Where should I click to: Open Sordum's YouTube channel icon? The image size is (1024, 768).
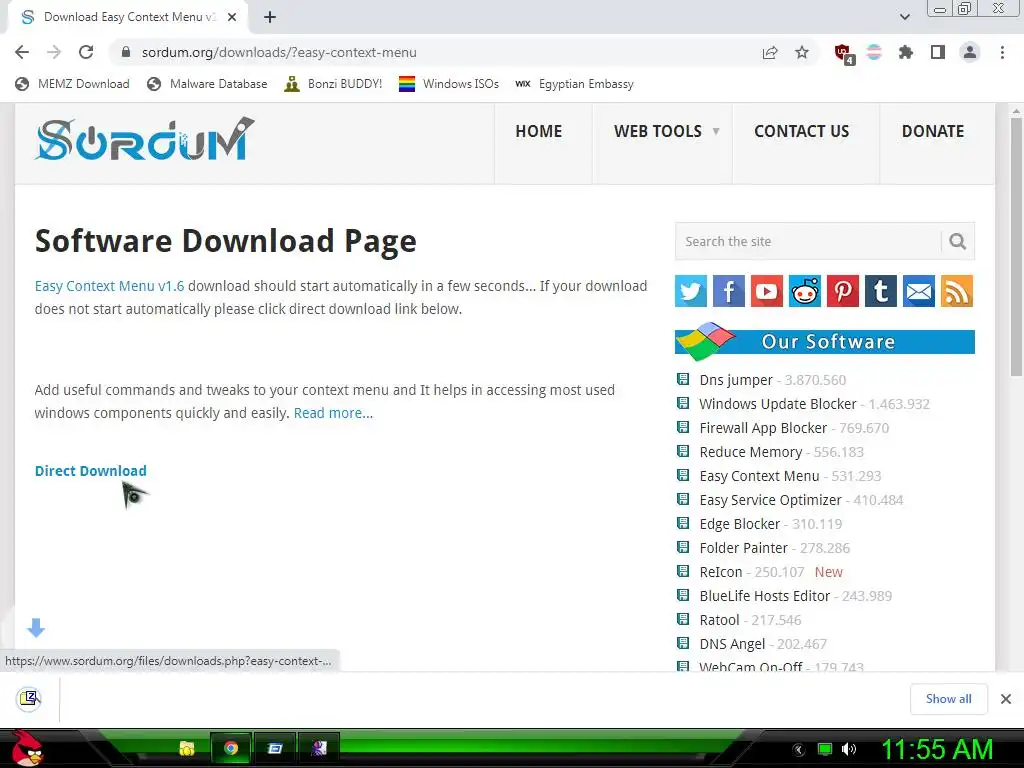(767, 291)
